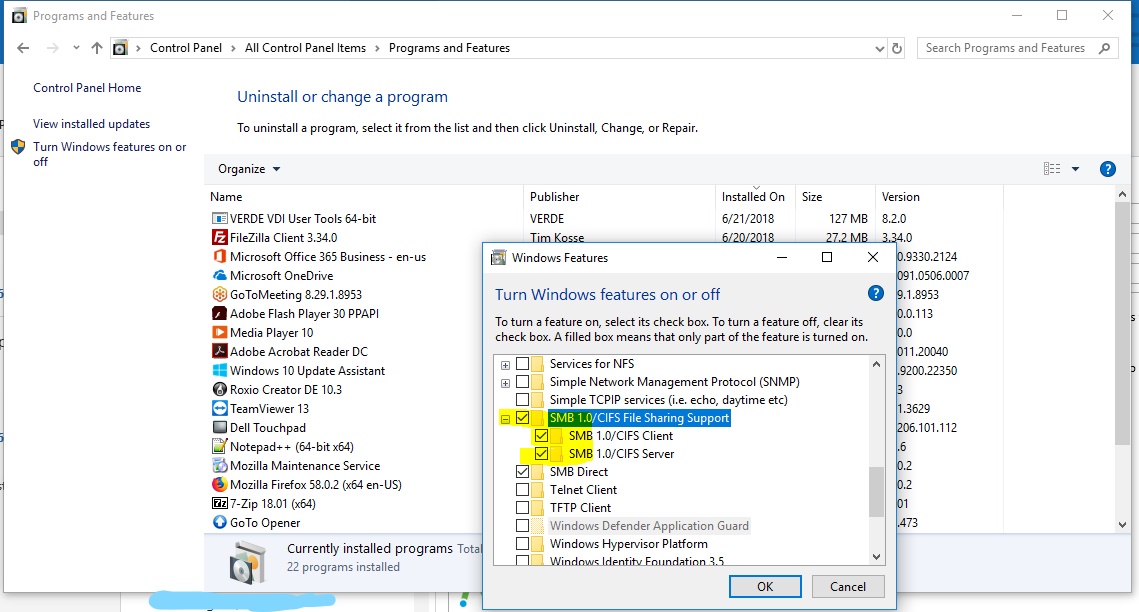
Task: Click the search magnifier icon
Action: (x=1104, y=48)
